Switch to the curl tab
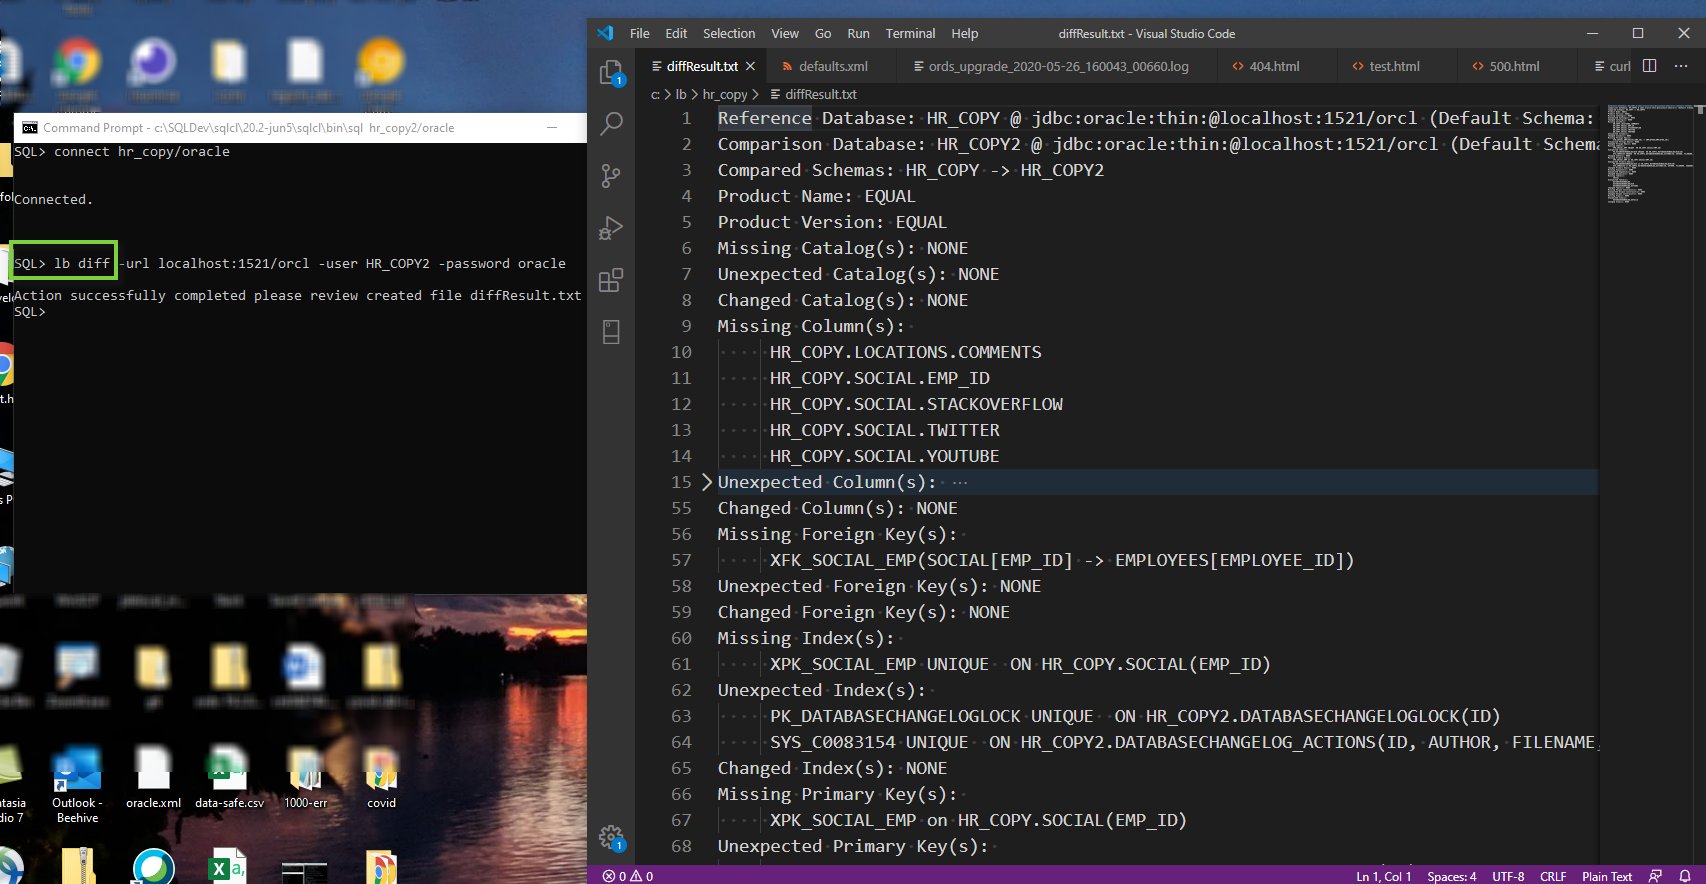The height and width of the screenshot is (884, 1706). coord(1612,66)
